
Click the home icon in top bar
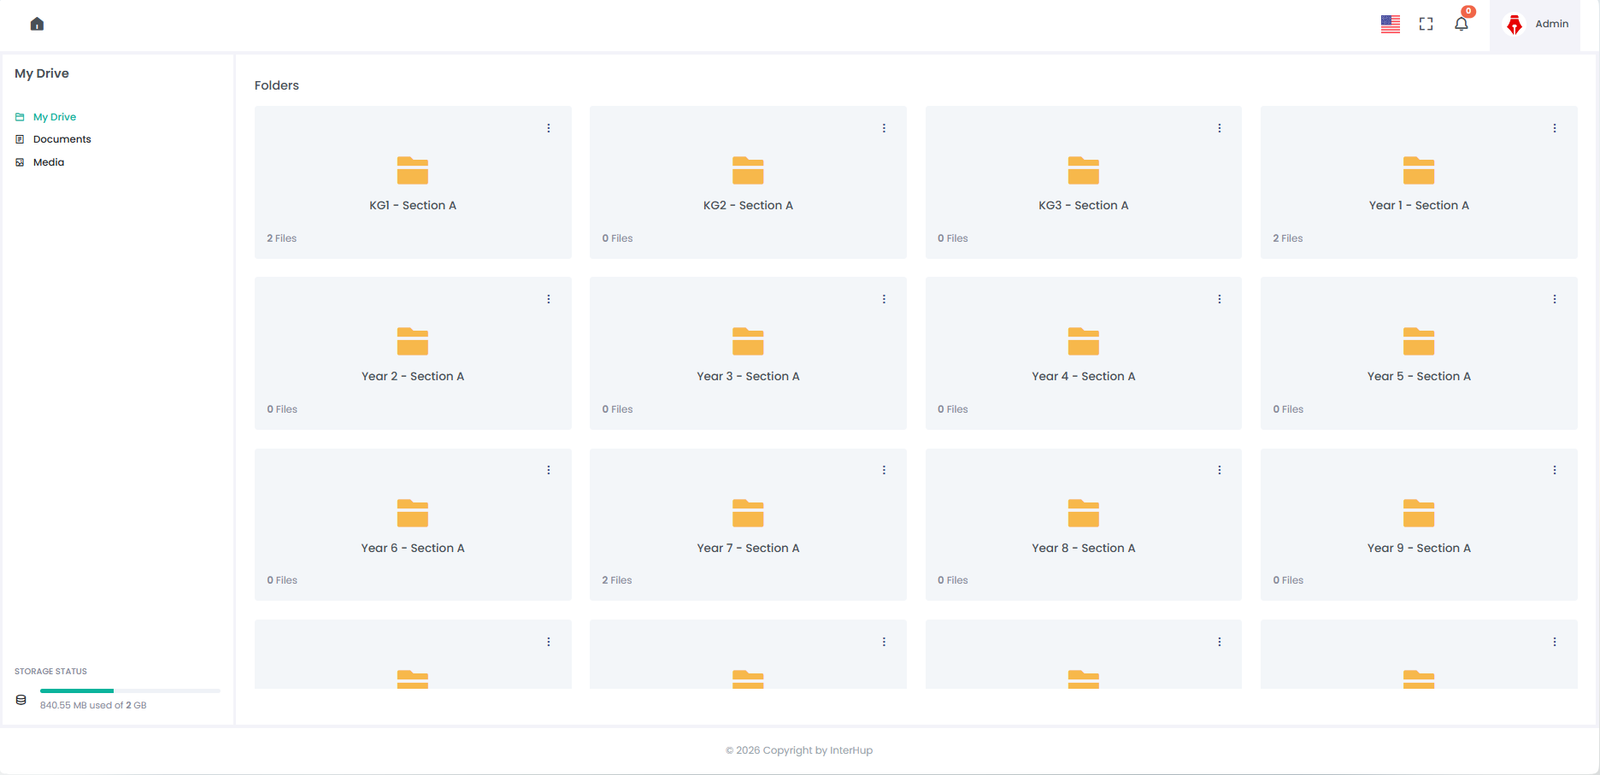tap(37, 24)
